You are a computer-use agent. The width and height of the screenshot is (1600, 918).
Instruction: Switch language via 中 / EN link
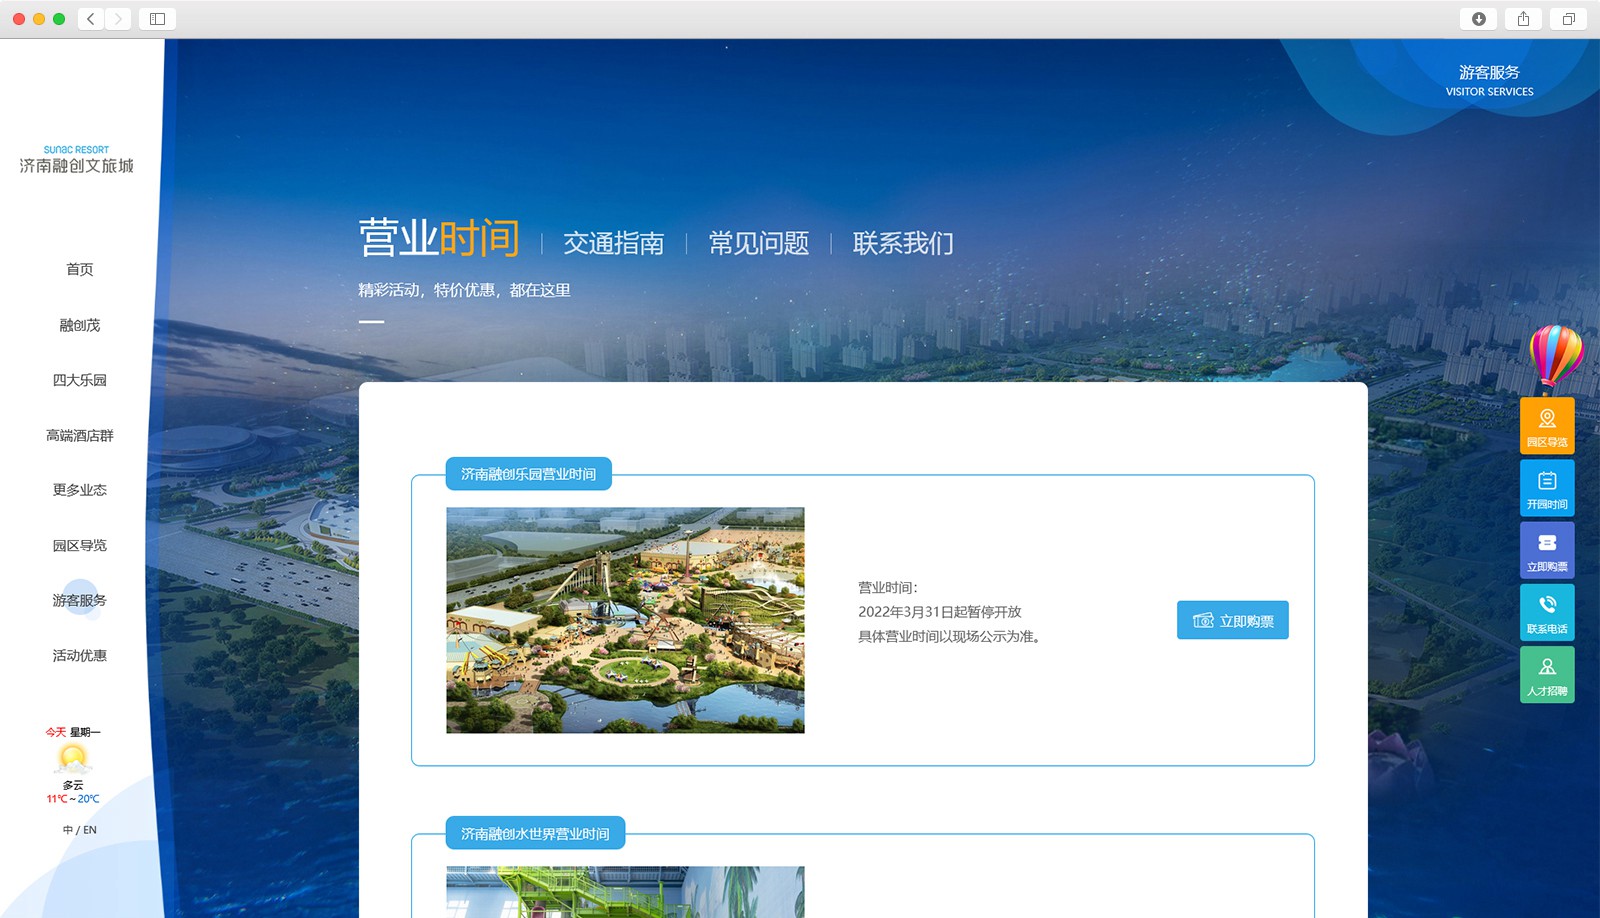80,830
